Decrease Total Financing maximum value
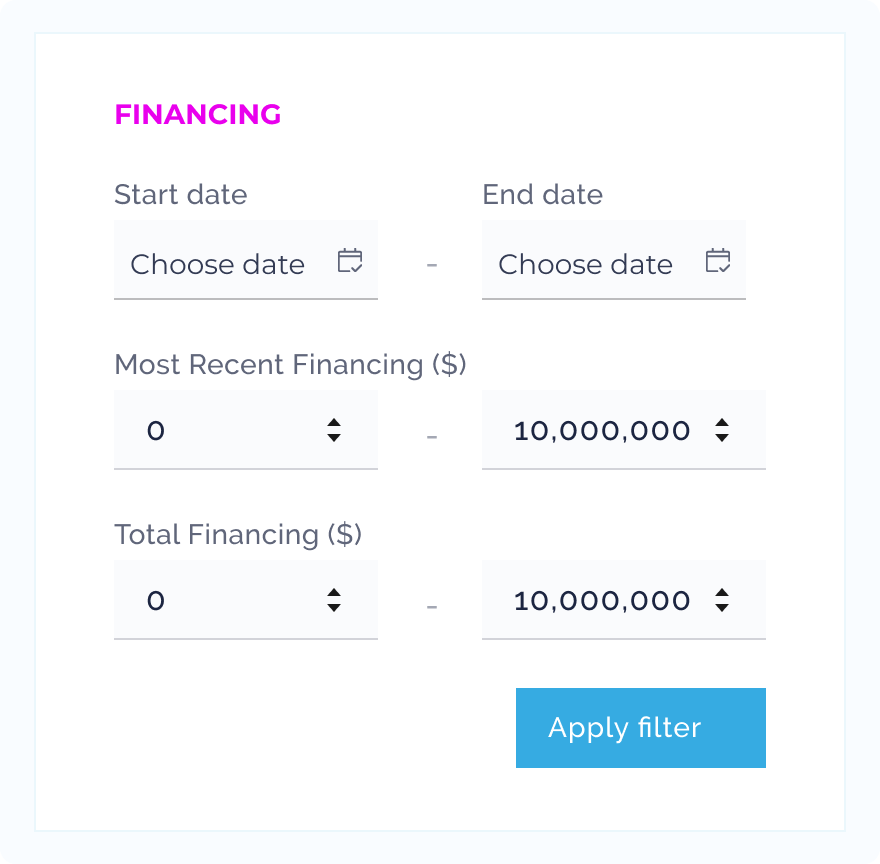880x864 pixels. click(722, 608)
